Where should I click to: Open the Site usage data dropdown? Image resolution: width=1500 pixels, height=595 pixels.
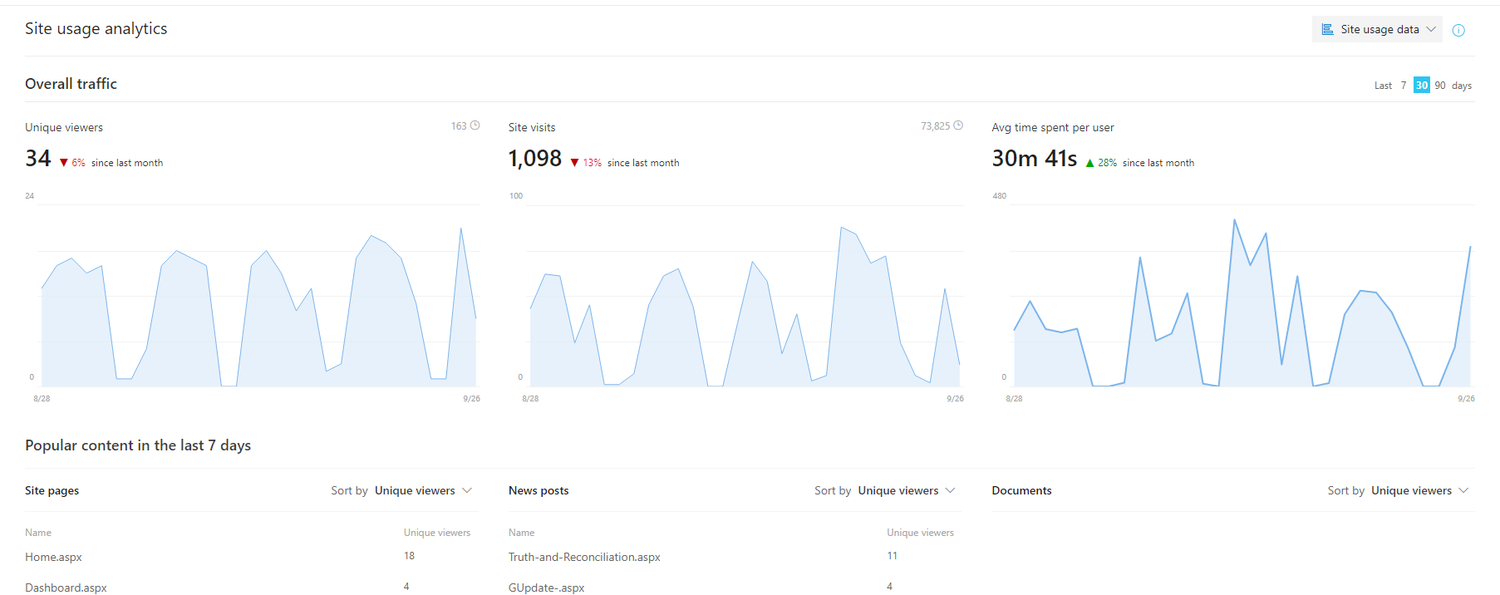click(x=1378, y=29)
